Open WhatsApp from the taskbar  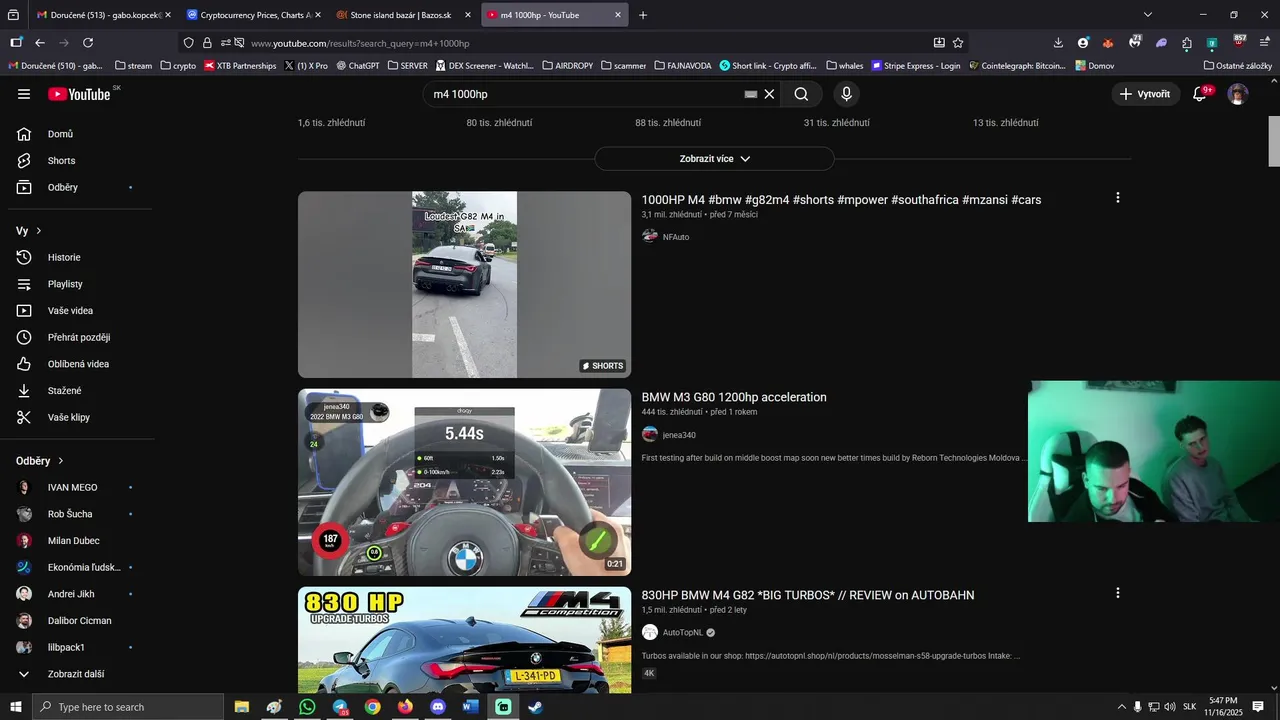click(x=307, y=707)
